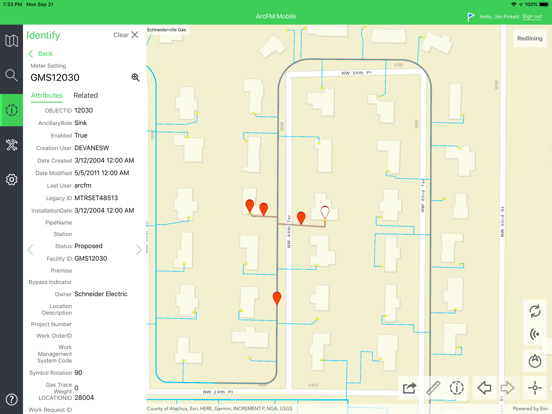Select the red pin on NW 64th Ter south
The width and height of the screenshot is (552, 414).
[x=277, y=298]
